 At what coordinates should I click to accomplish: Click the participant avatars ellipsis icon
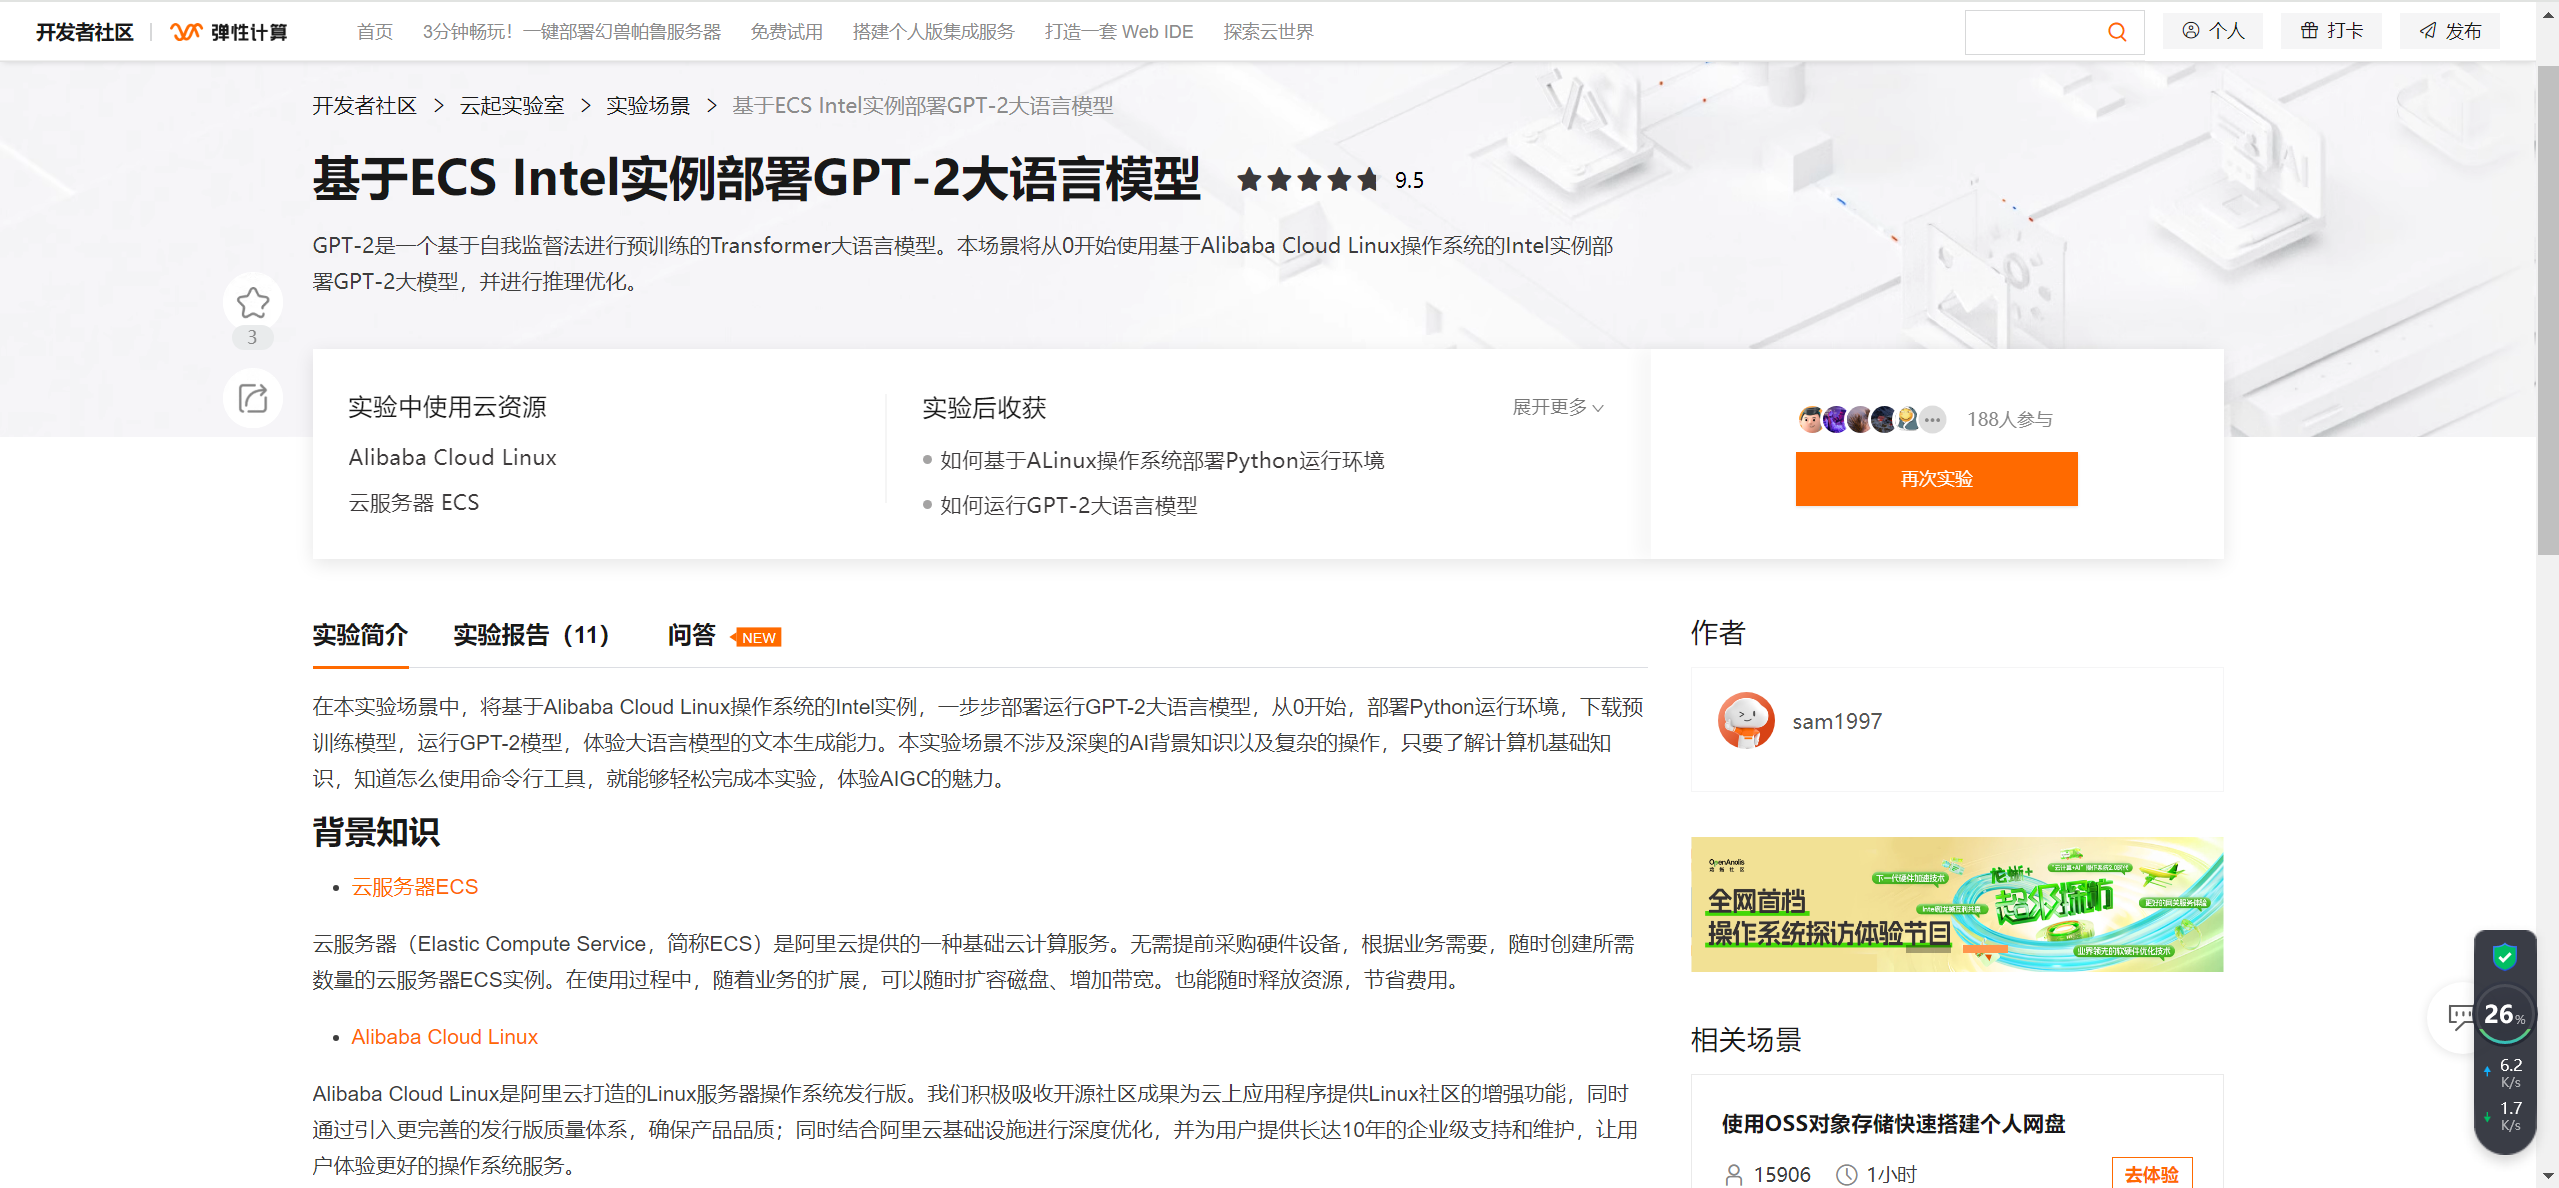pyautogui.click(x=1933, y=420)
